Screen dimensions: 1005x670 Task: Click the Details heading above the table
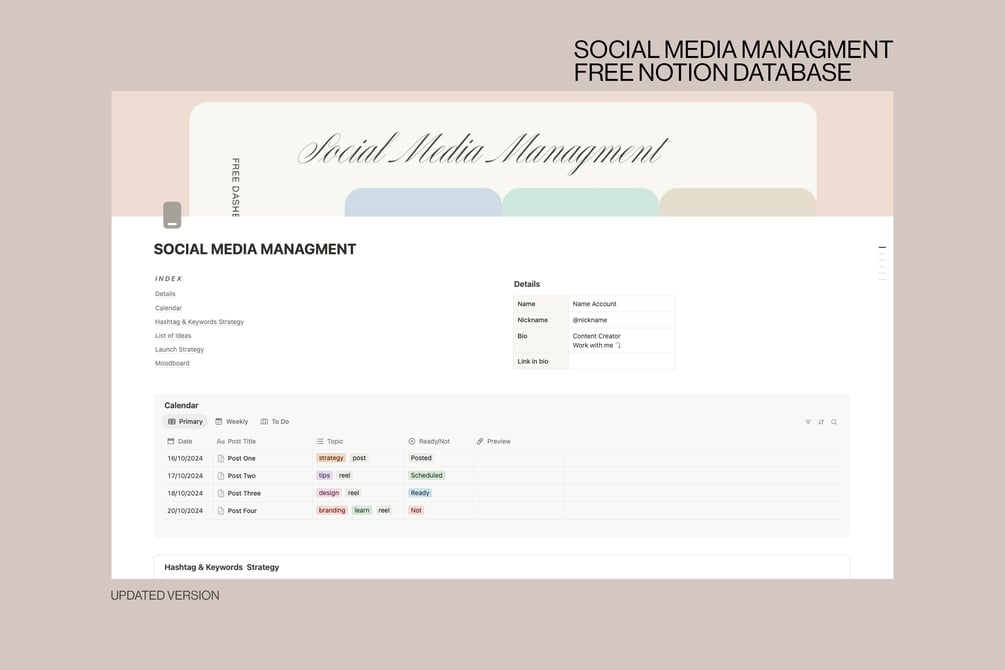click(x=527, y=284)
